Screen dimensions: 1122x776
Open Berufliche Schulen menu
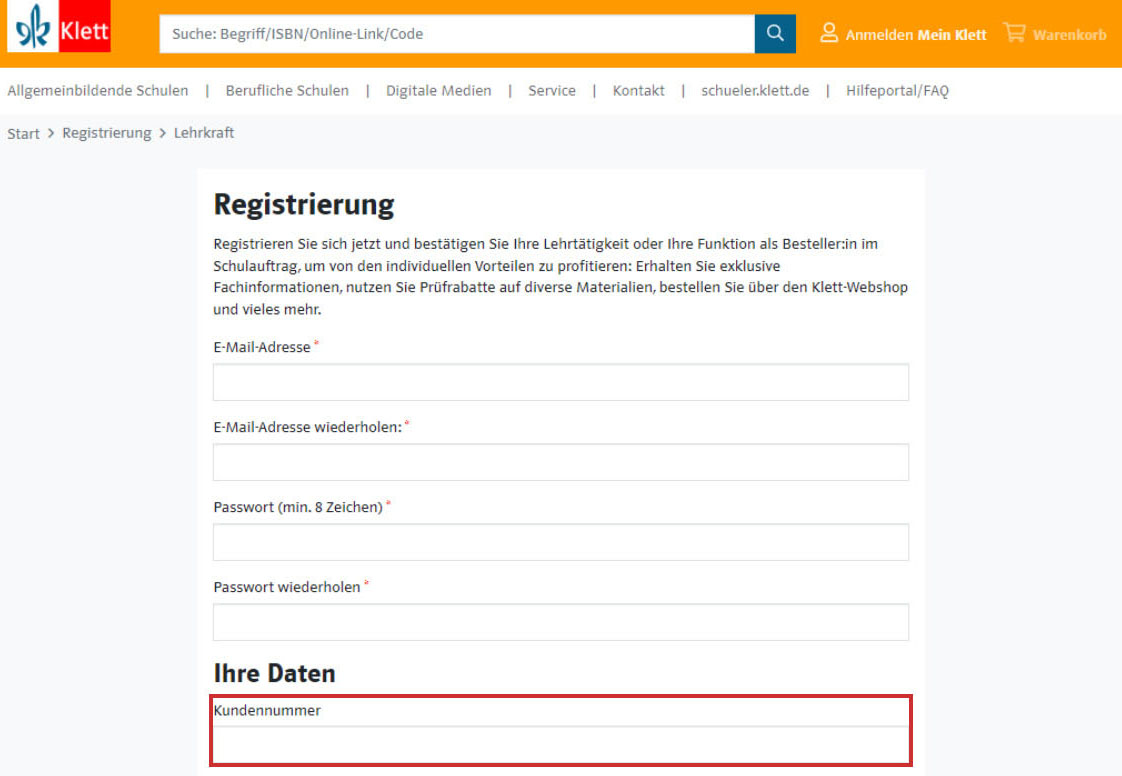click(x=287, y=91)
